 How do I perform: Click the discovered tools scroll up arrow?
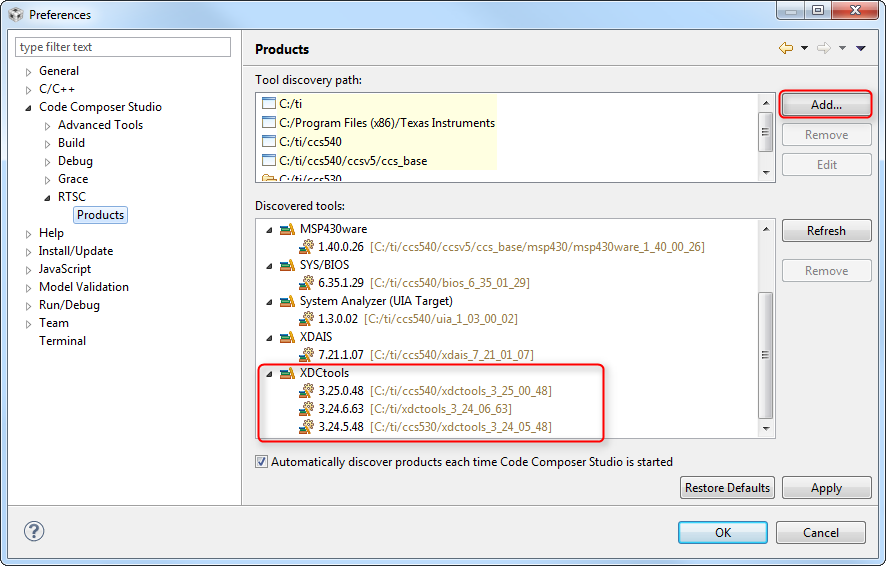click(x=766, y=229)
